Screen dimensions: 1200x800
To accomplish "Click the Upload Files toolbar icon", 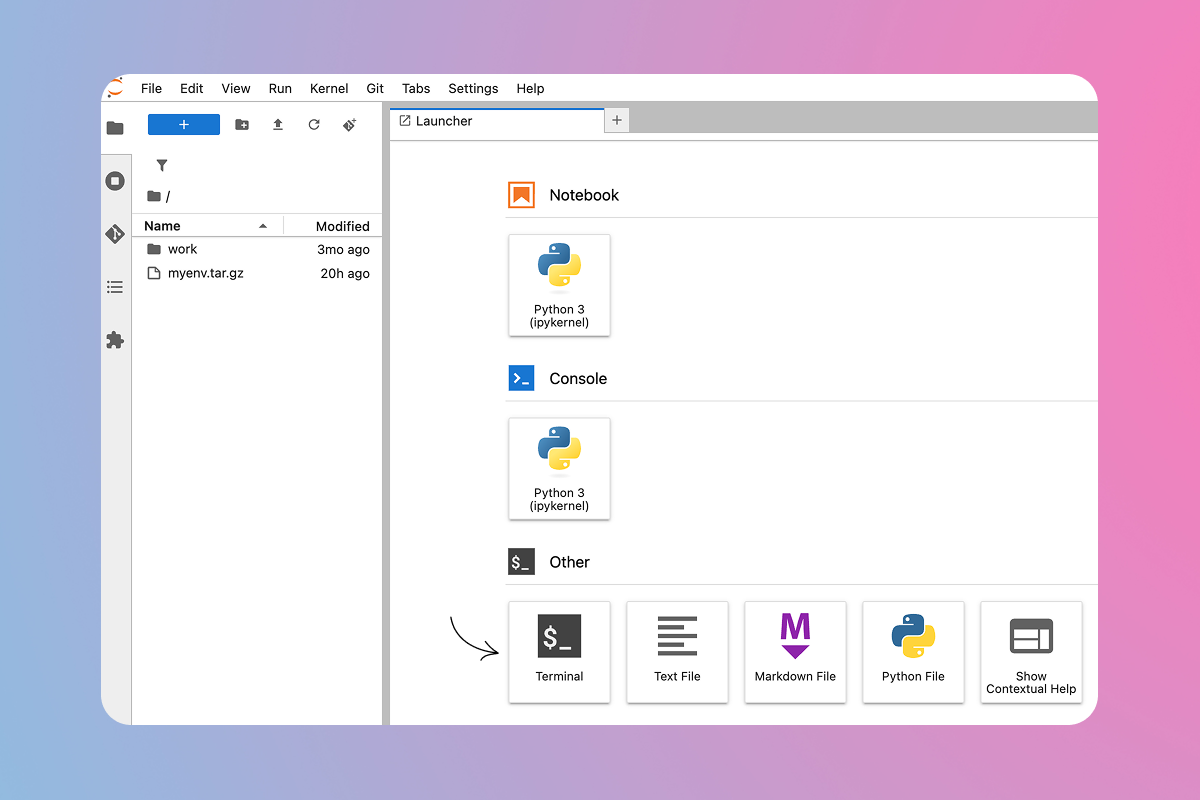I will pyautogui.click(x=278, y=124).
